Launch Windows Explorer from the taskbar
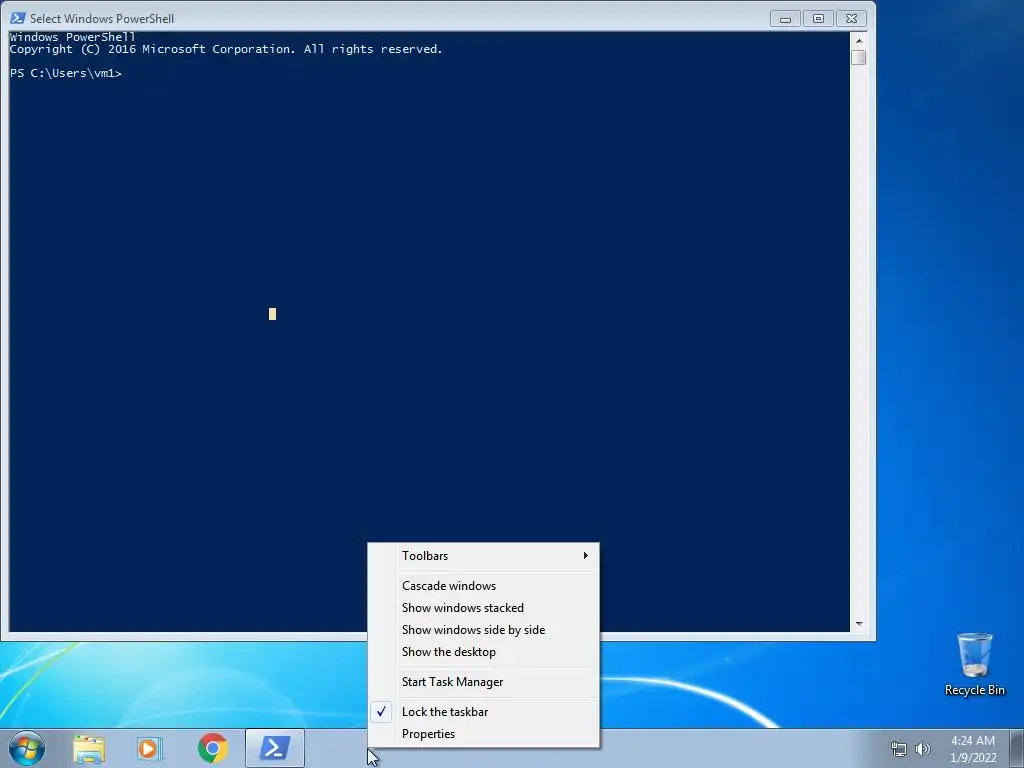Viewport: 1024px width, 768px height. [89, 748]
